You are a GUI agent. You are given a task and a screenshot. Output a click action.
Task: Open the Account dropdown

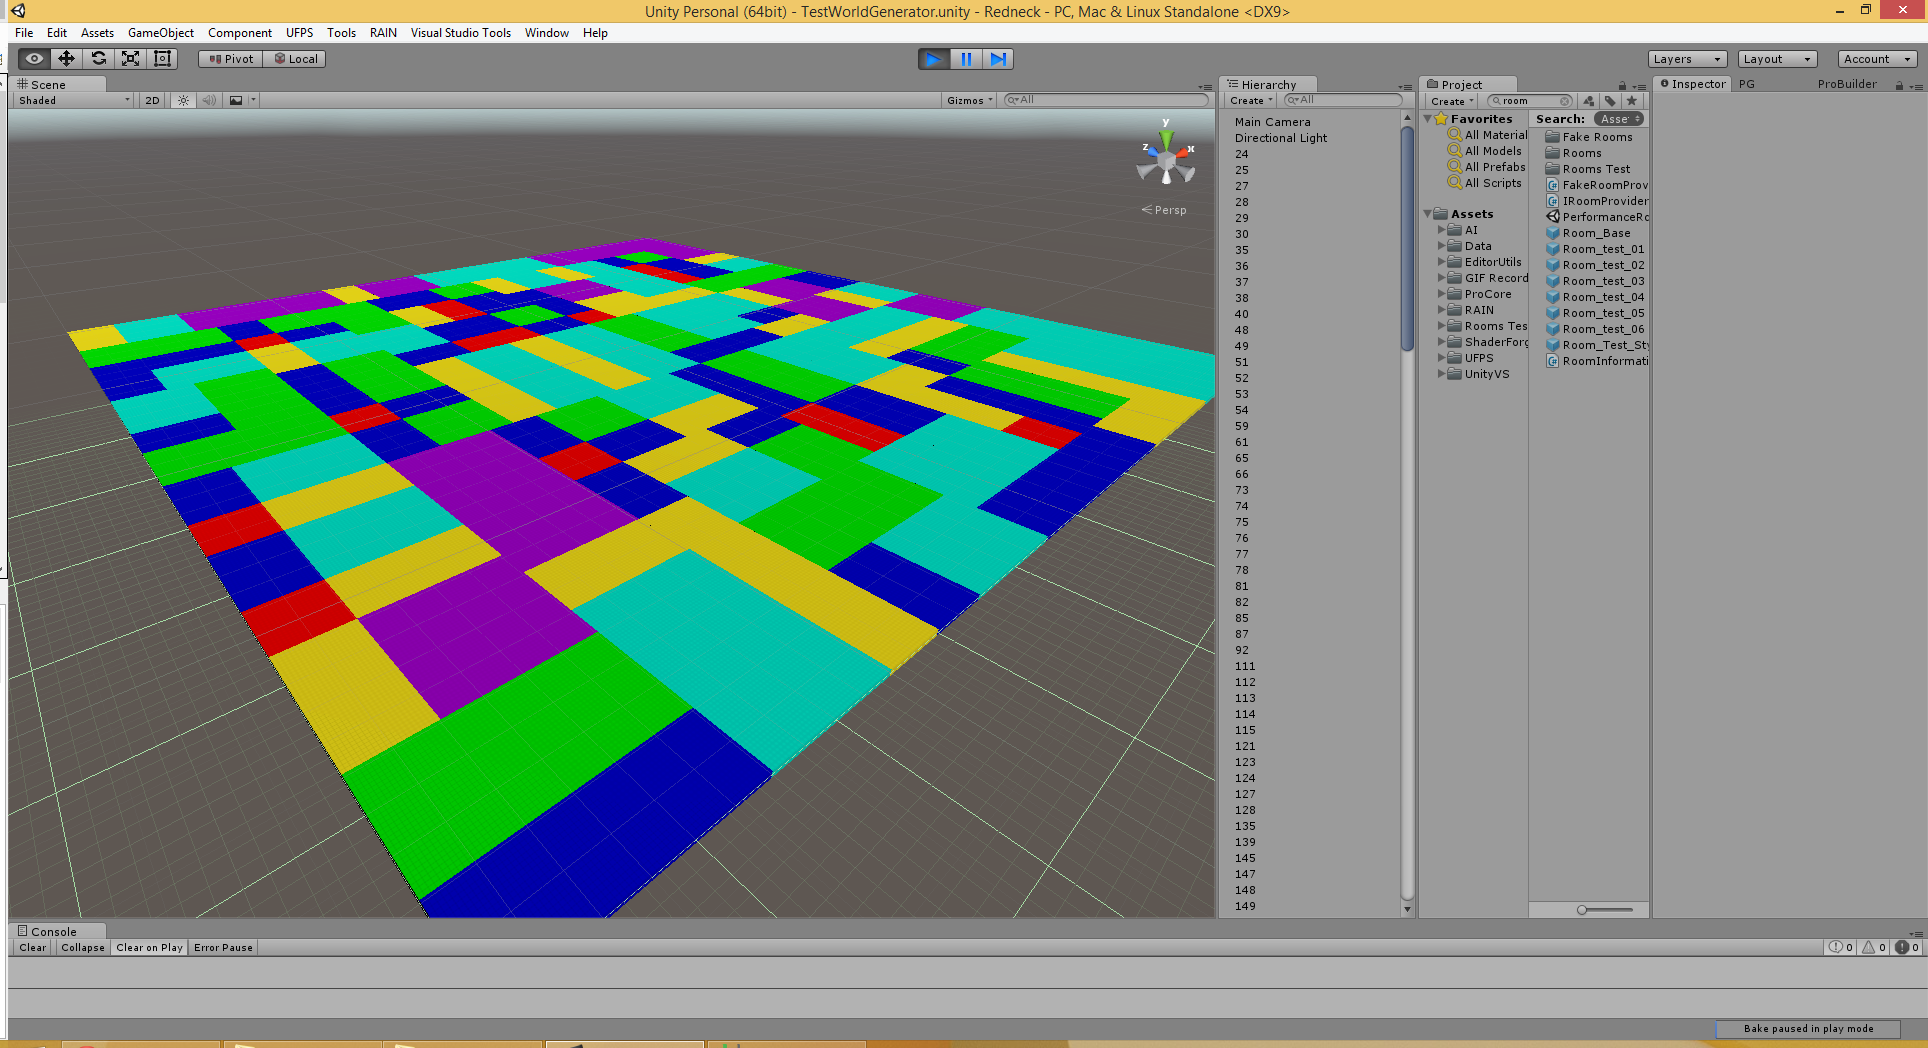[1878, 59]
